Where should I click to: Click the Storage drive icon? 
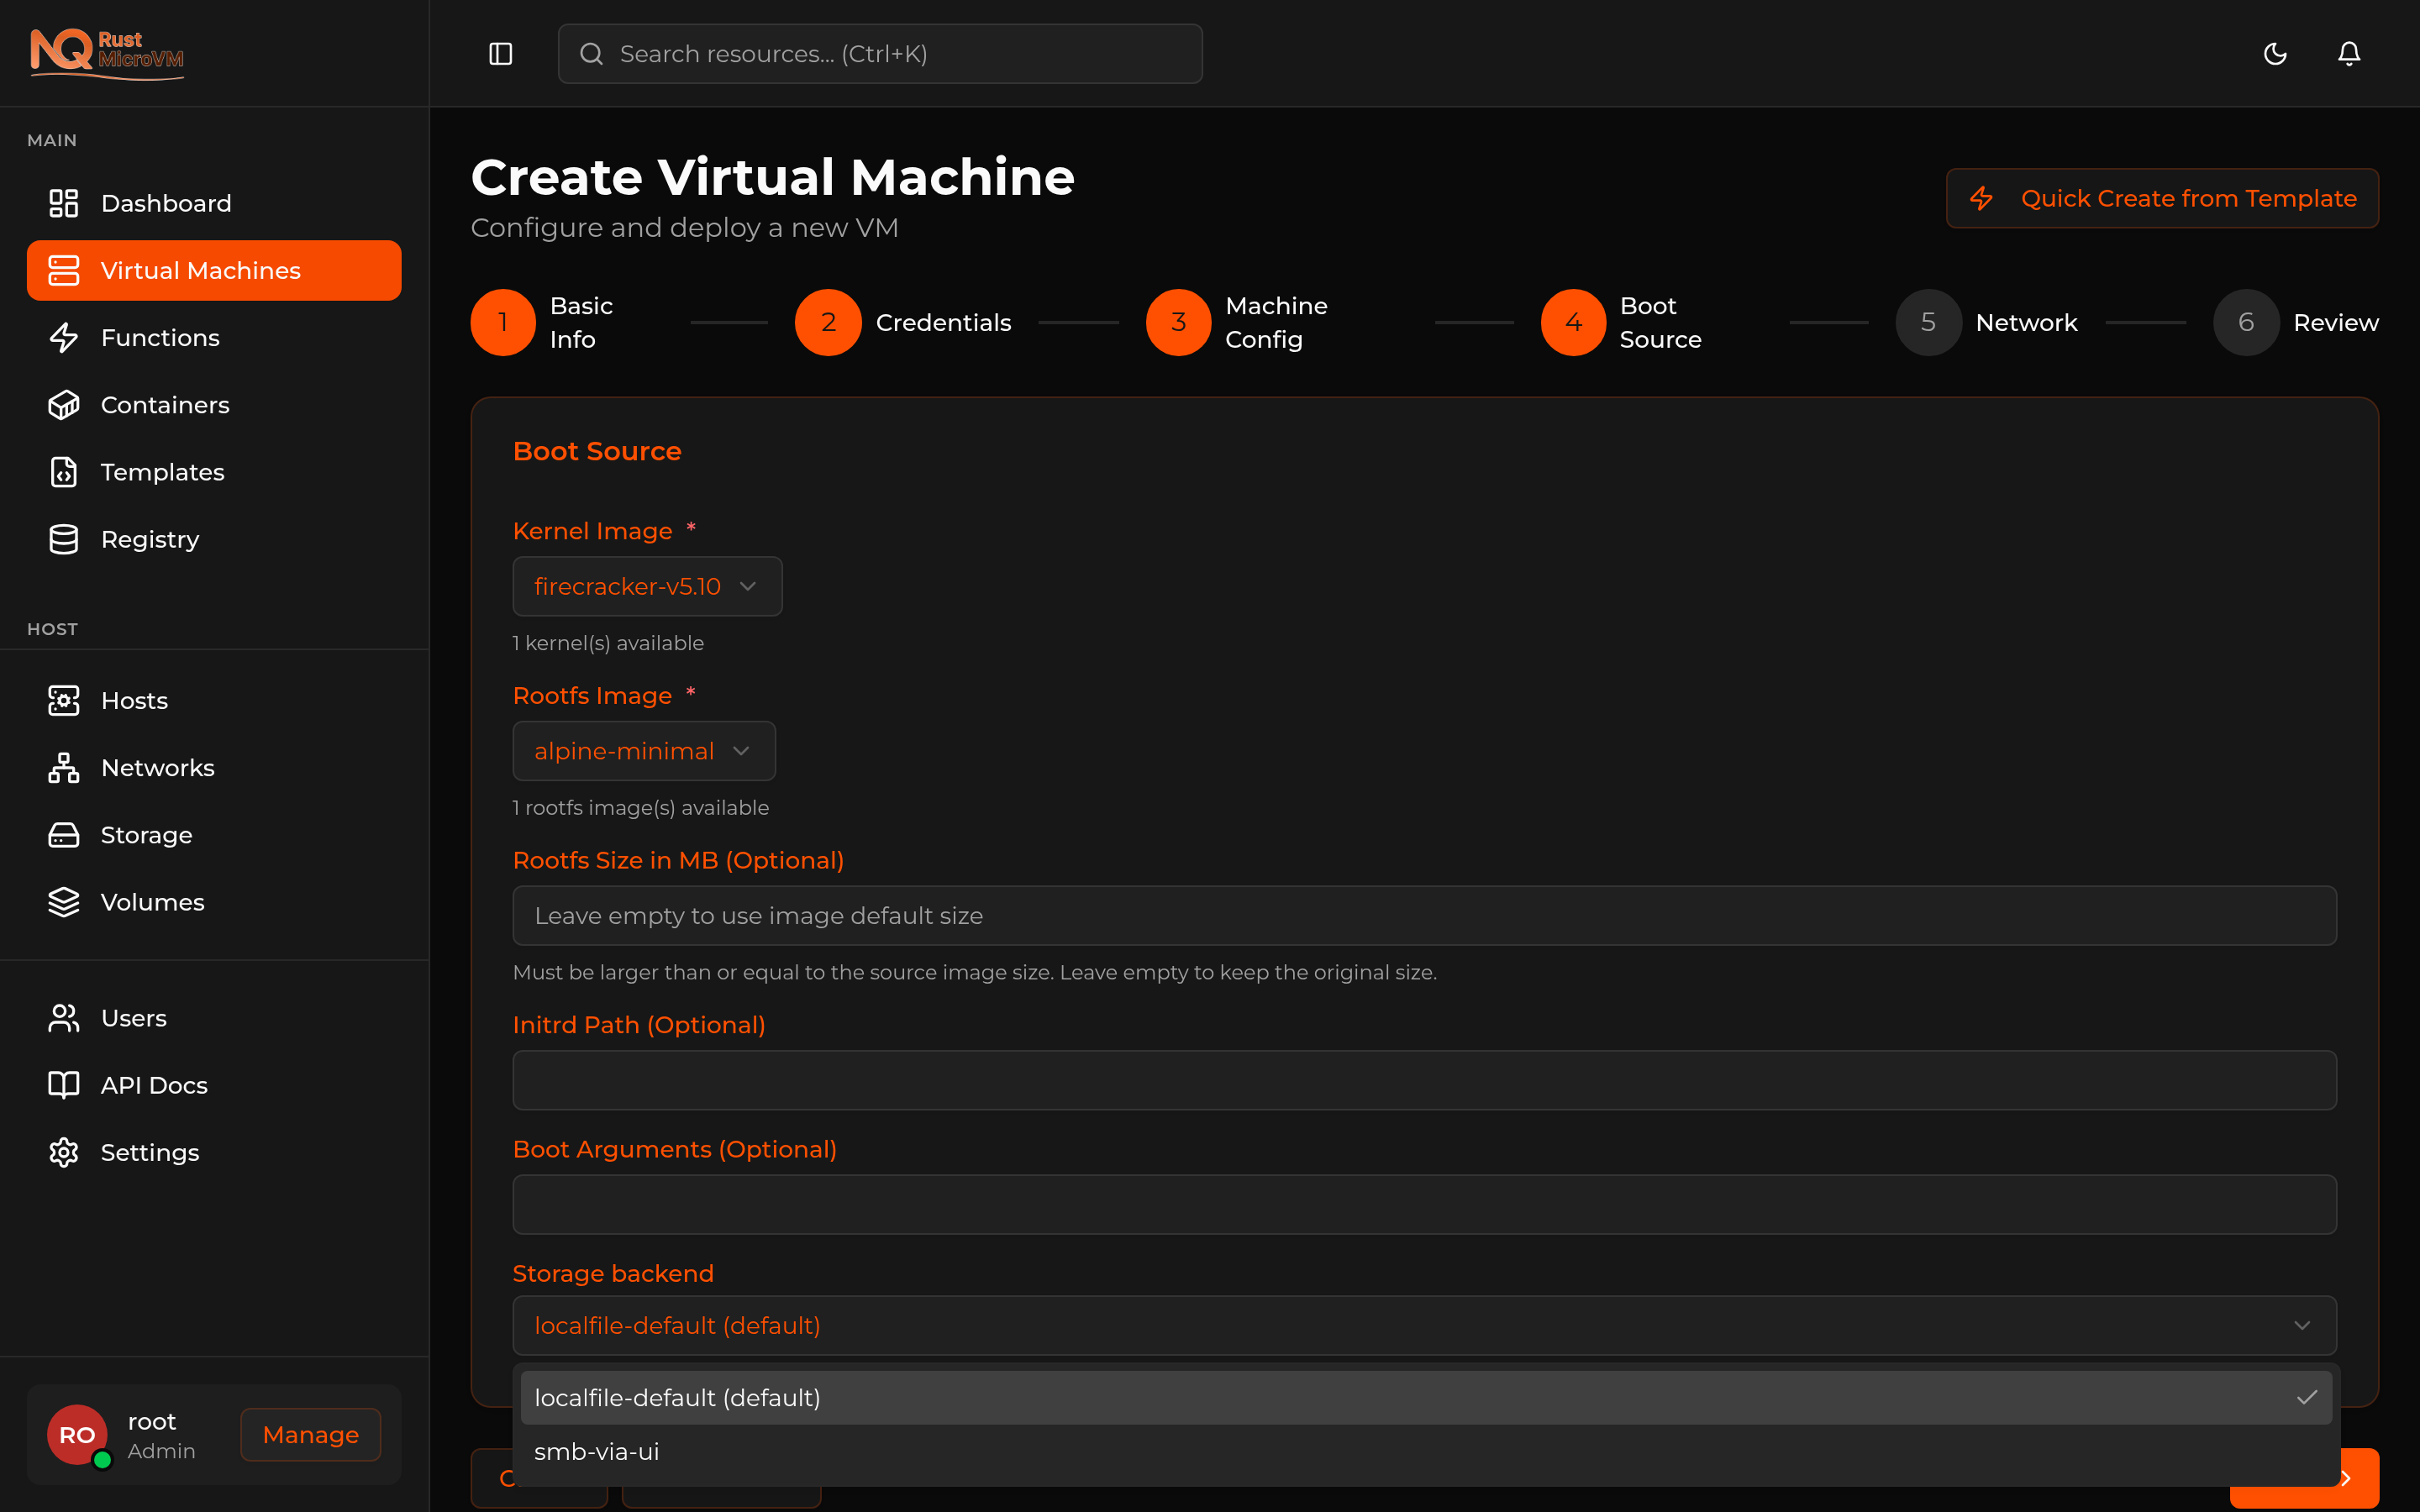tap(64, 835)
